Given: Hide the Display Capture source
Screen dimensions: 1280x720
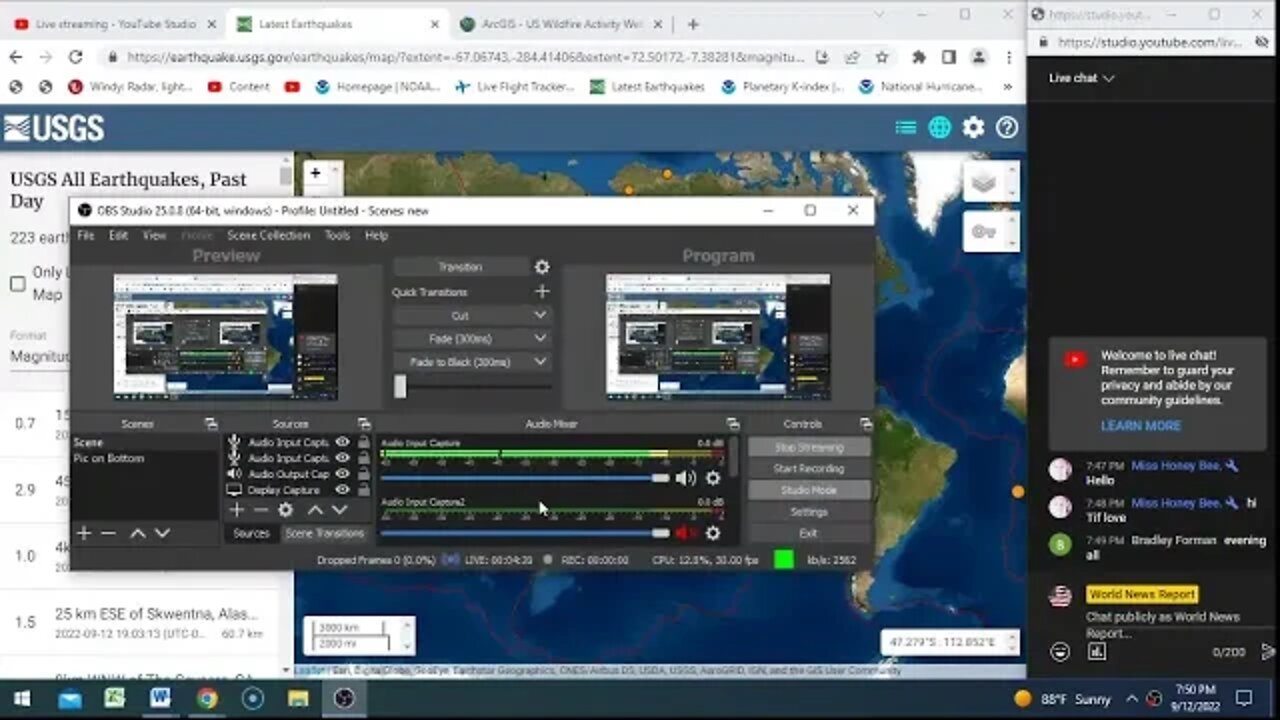Looking at the screenshot, I should pos(343,490).
